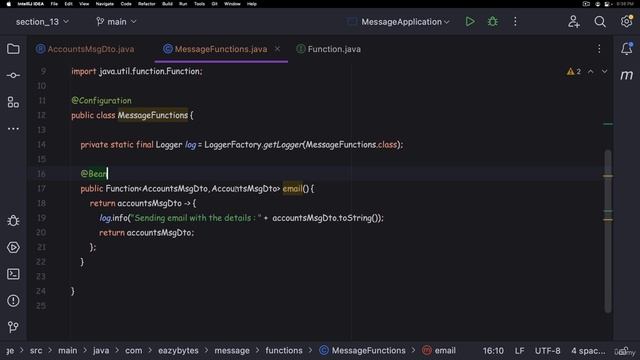Click the getLogger call on line 14
Image resolution: width=640 pixels, height=360 pixels.
pyautogui.click(x=283, y=144)
